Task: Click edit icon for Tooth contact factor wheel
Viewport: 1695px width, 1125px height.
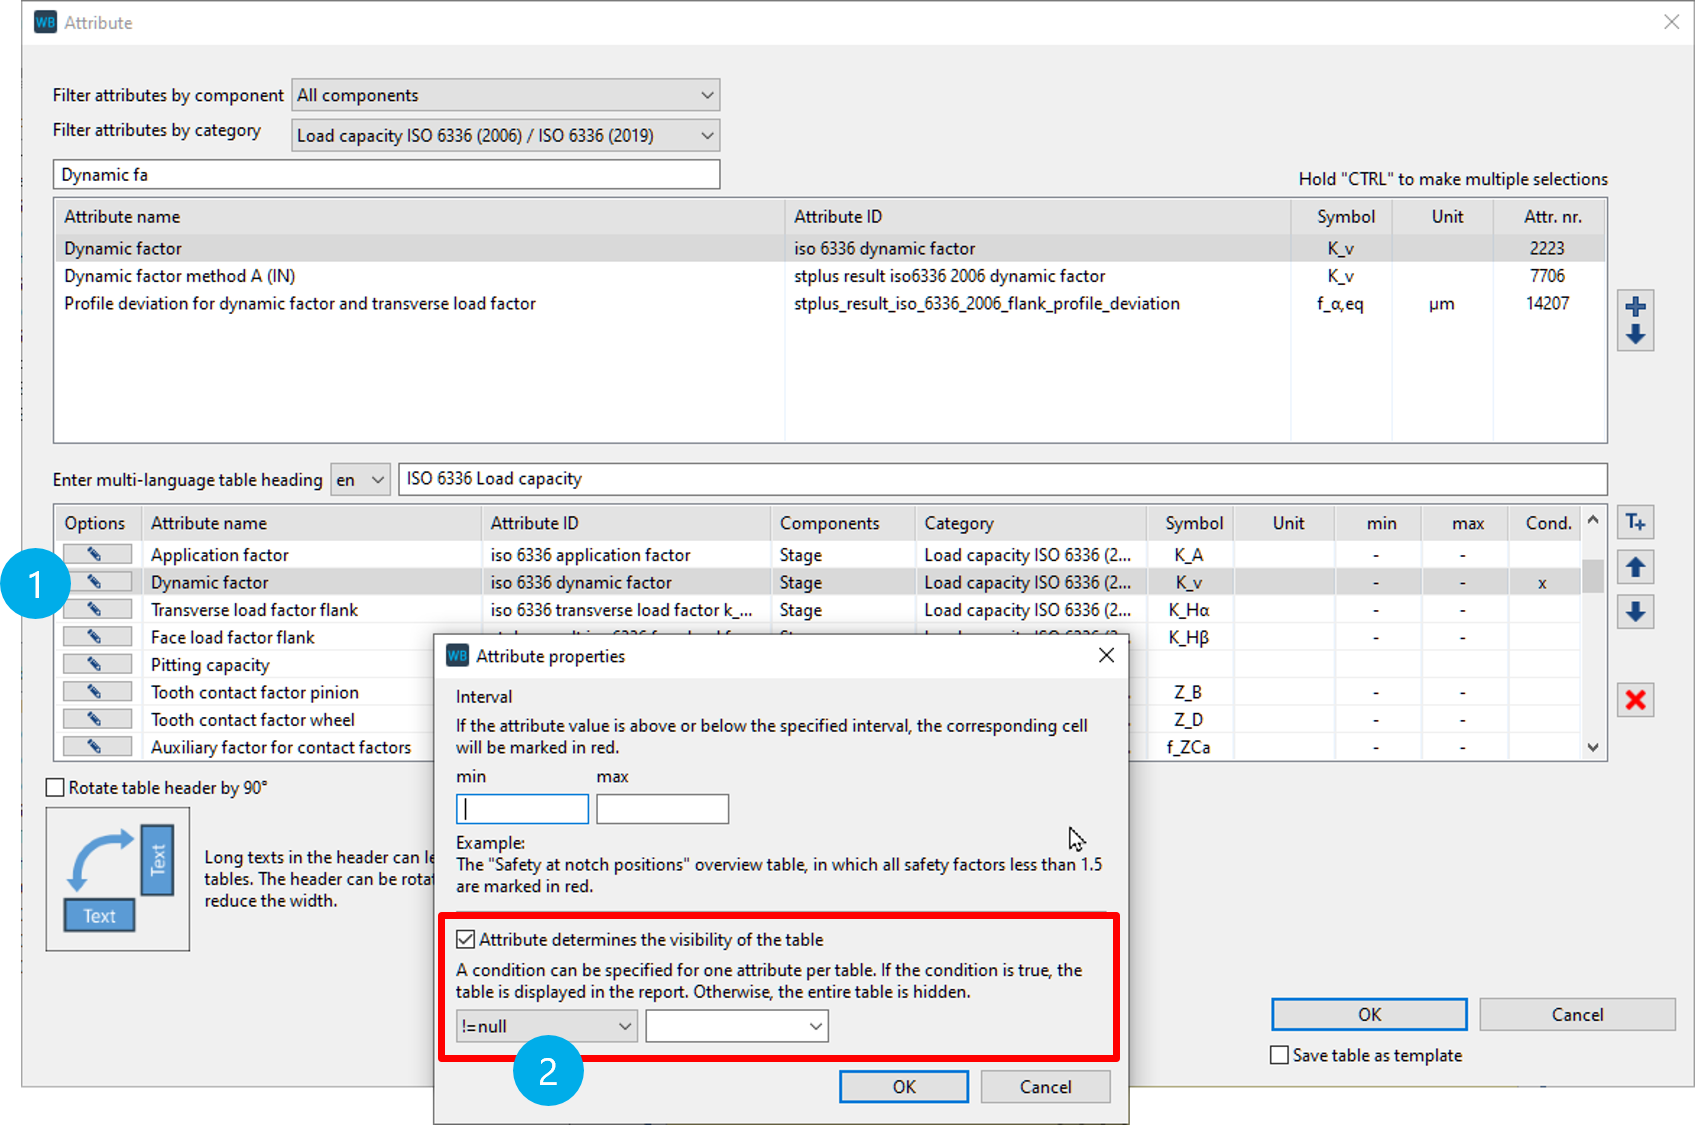Action: pos(97,719)
